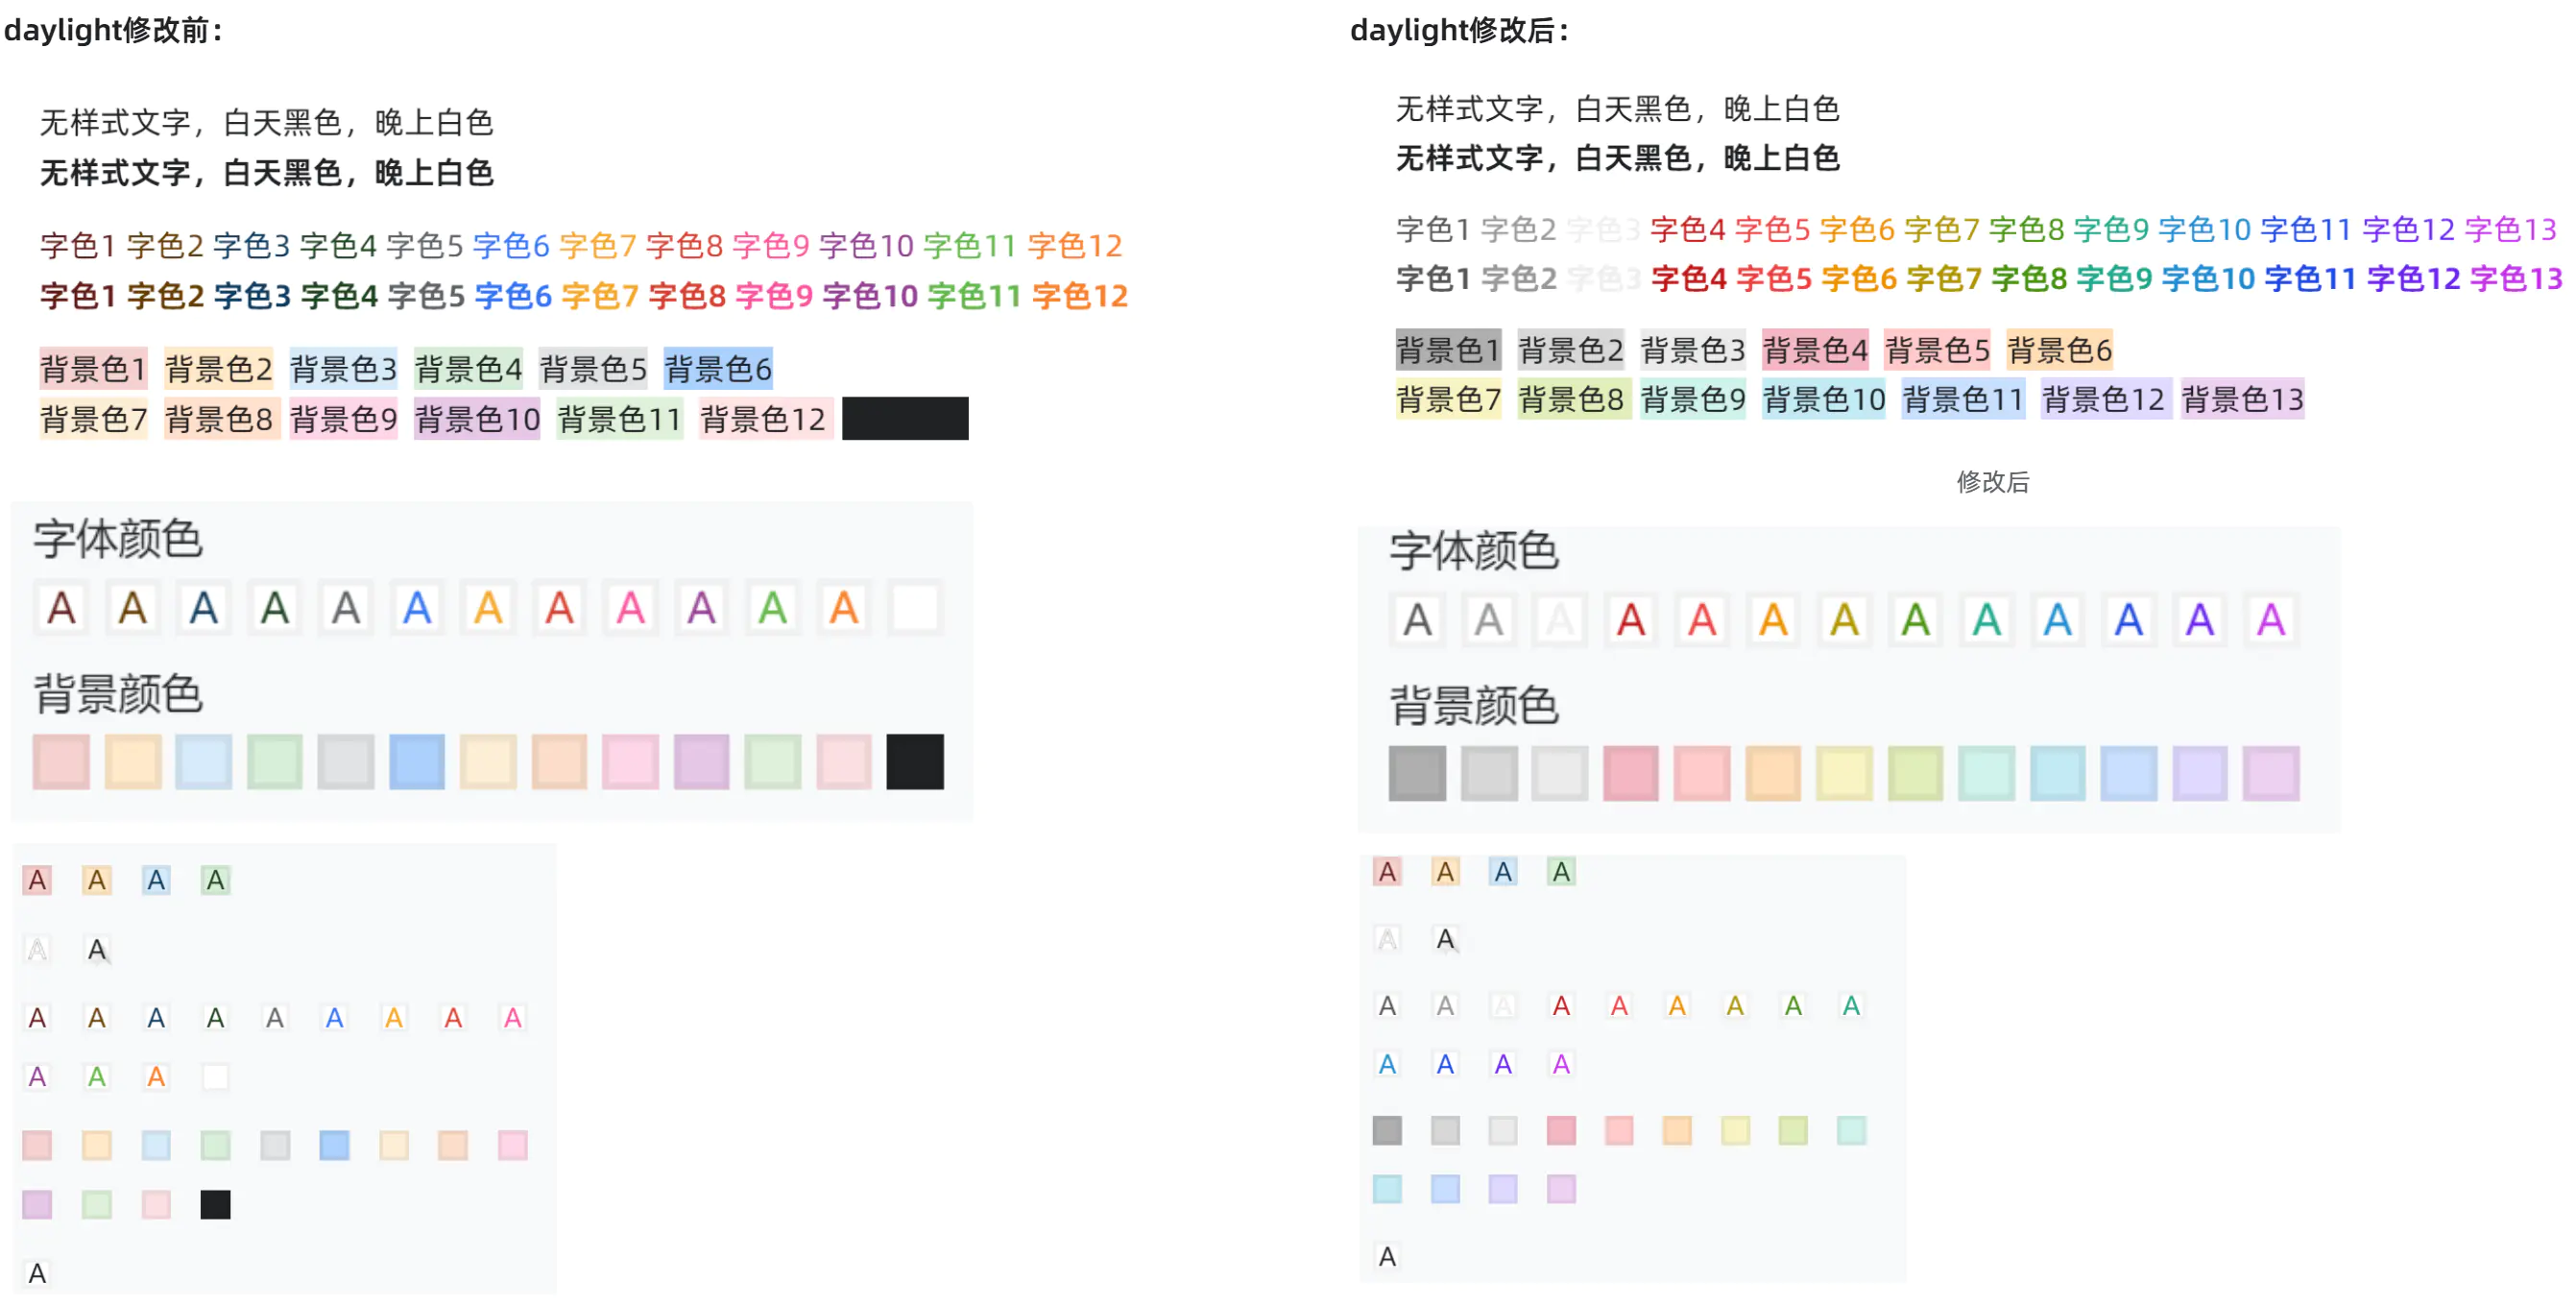
Task: Click purple-highlighted 背景色10 in the before sample
Action: 477,418
